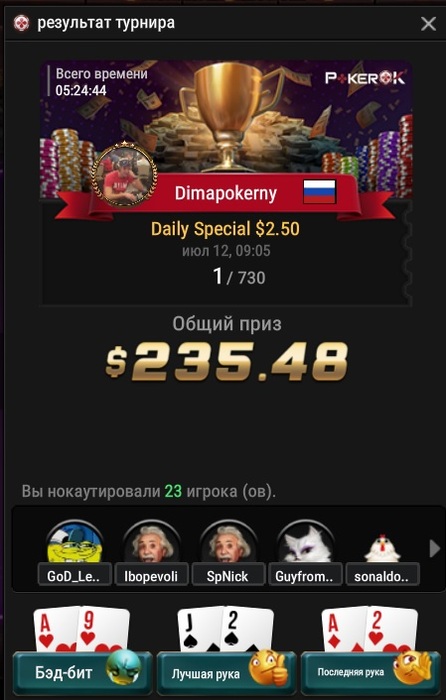Click the golden trophy image
This screenshot has width=446, height=700.
click(x=229, y=115)
